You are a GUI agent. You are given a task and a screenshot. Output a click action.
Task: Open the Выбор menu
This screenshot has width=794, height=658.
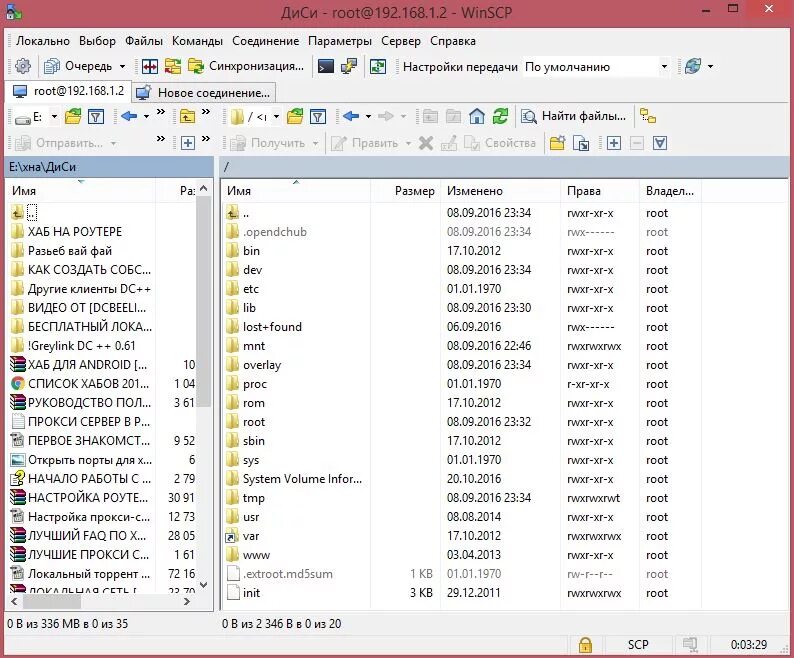tap(97, 41)
